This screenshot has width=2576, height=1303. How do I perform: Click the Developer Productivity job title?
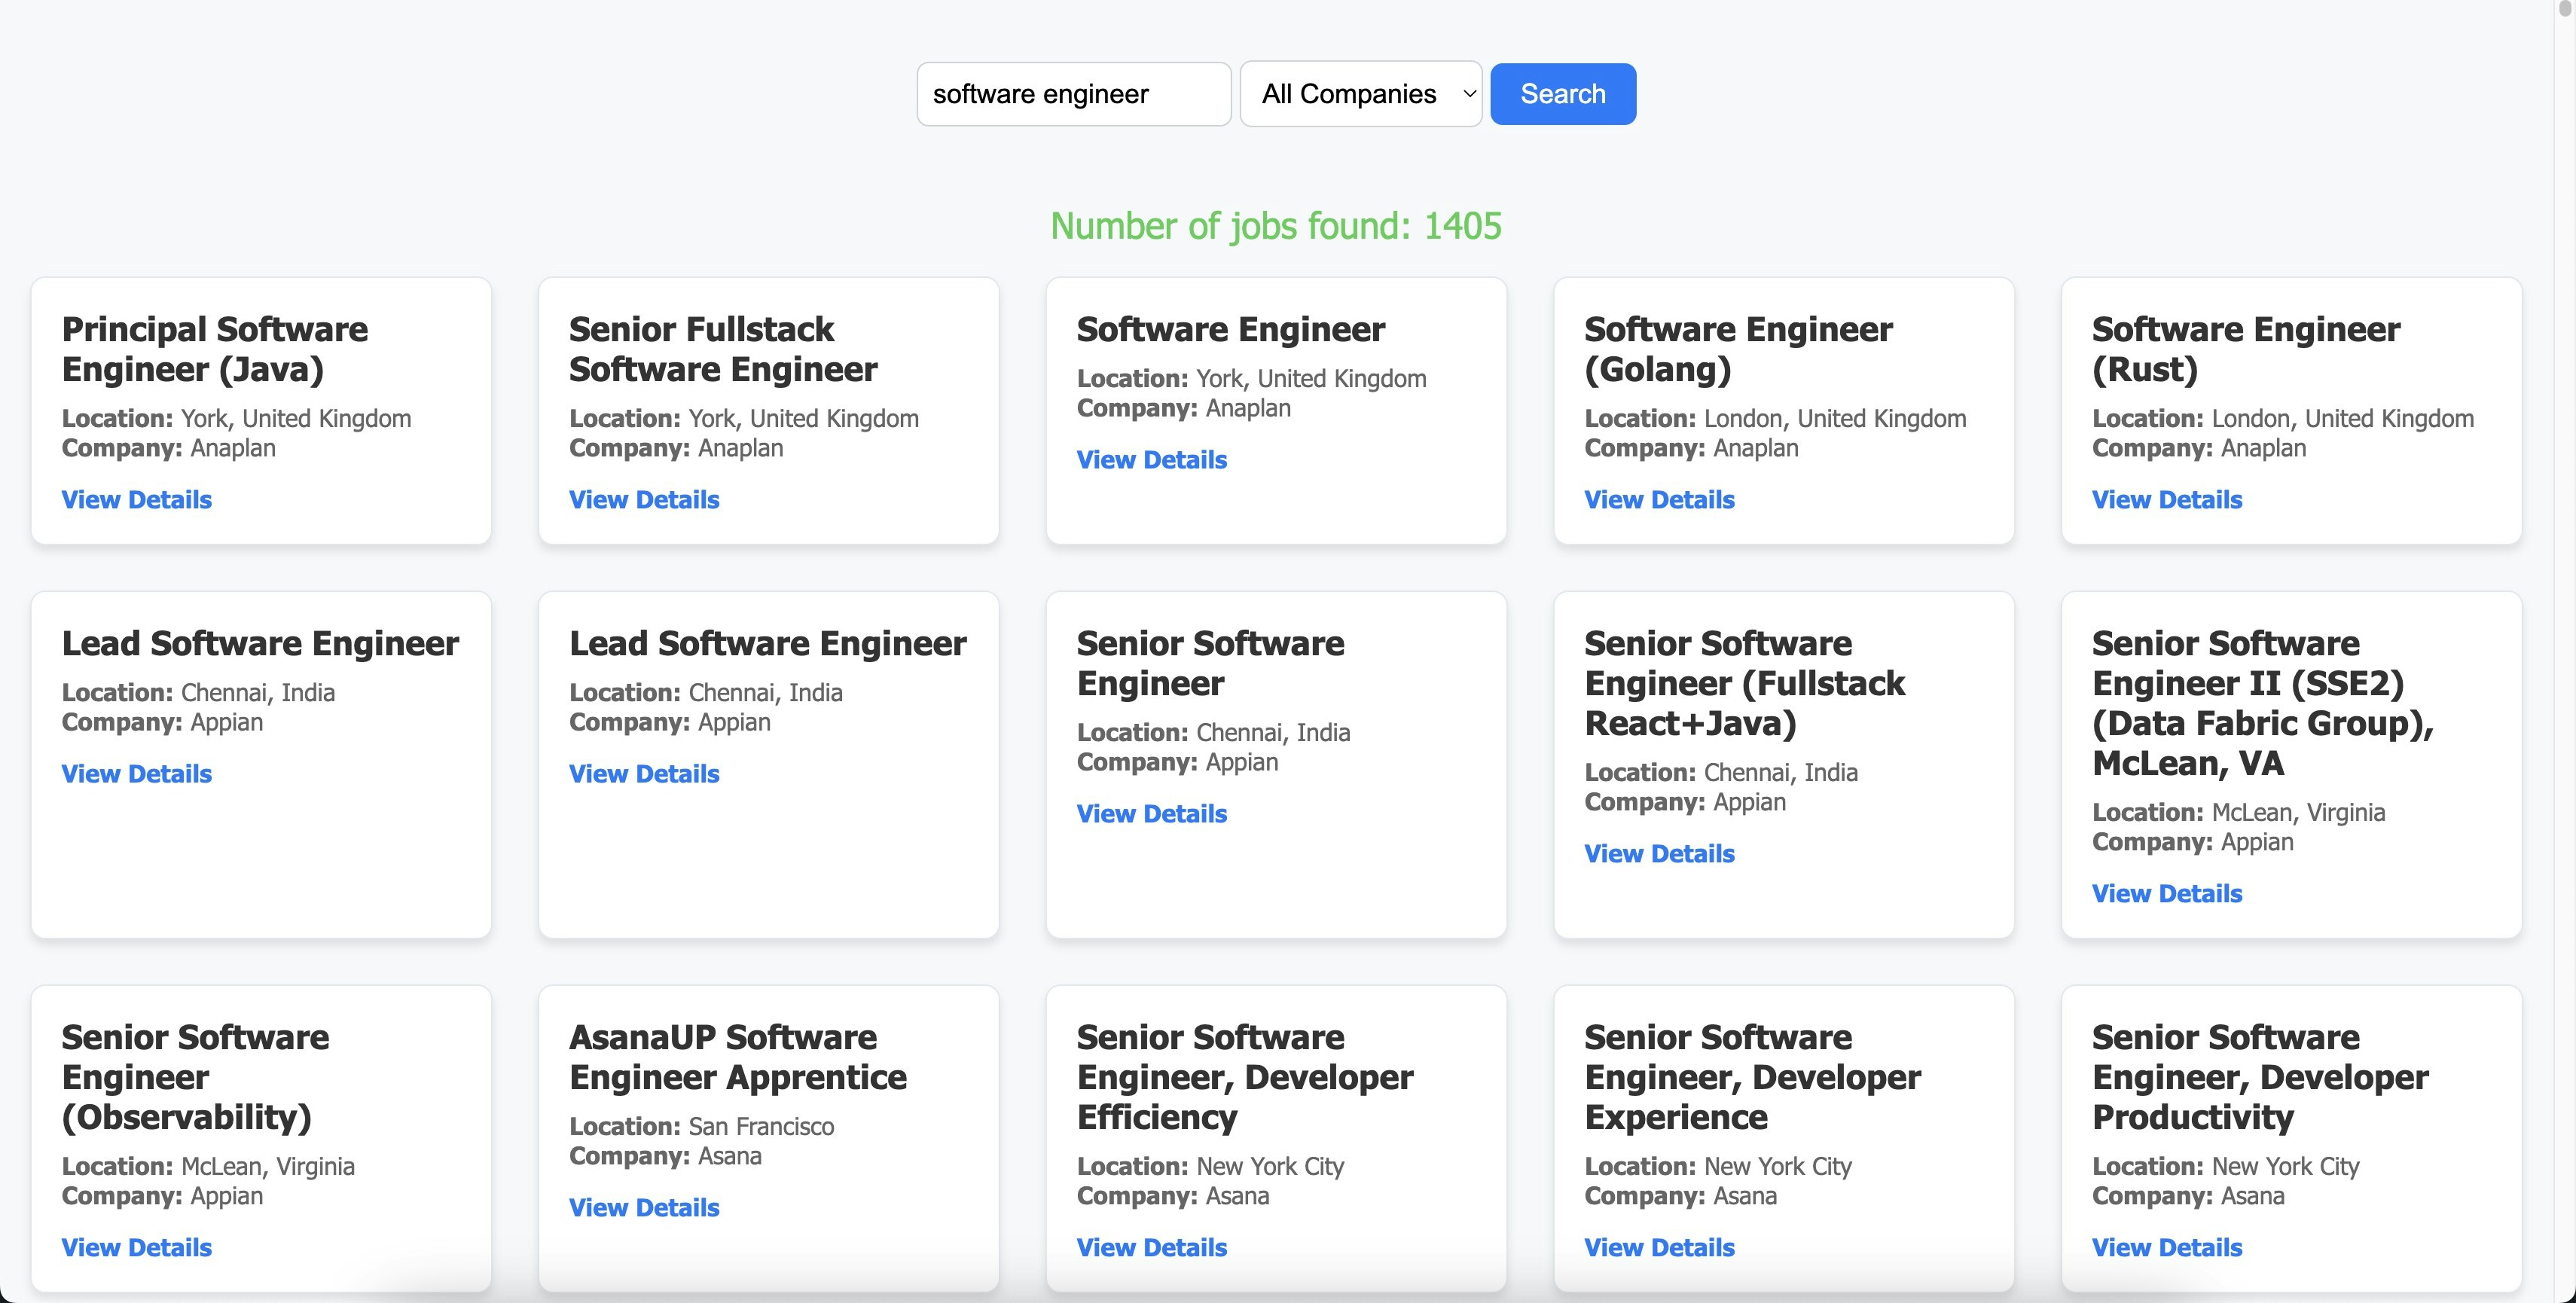pyautogui.click(x=2260, y=1077)
